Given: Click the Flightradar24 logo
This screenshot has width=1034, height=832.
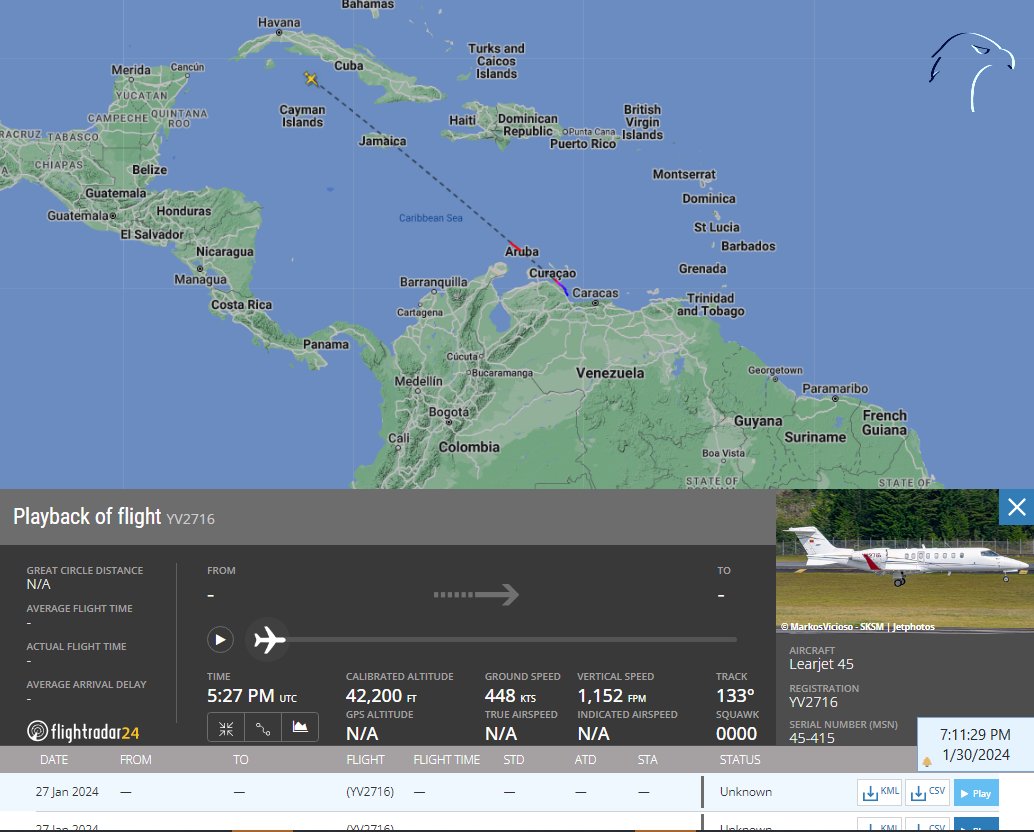Looking at the screenshot, I should pyautogui.click(x=83, y=731).
